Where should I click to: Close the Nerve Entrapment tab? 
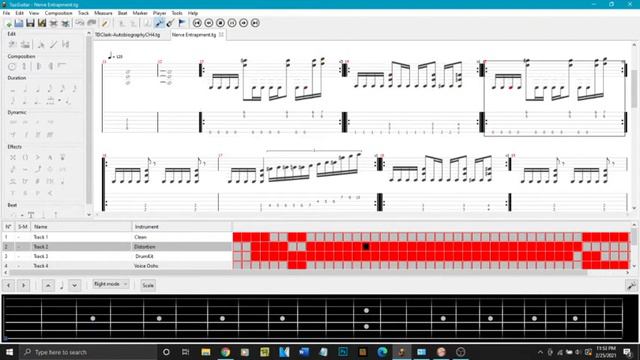pos(221,35)
